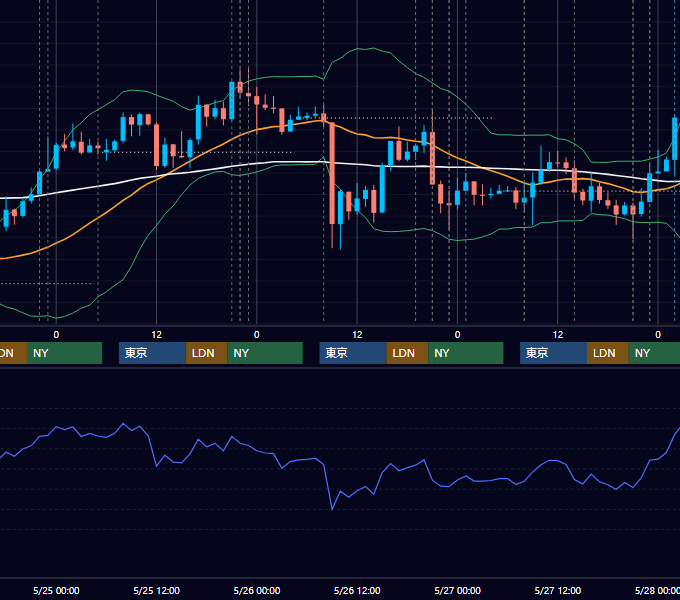Click the 5/27 00:00 date label

458,590
